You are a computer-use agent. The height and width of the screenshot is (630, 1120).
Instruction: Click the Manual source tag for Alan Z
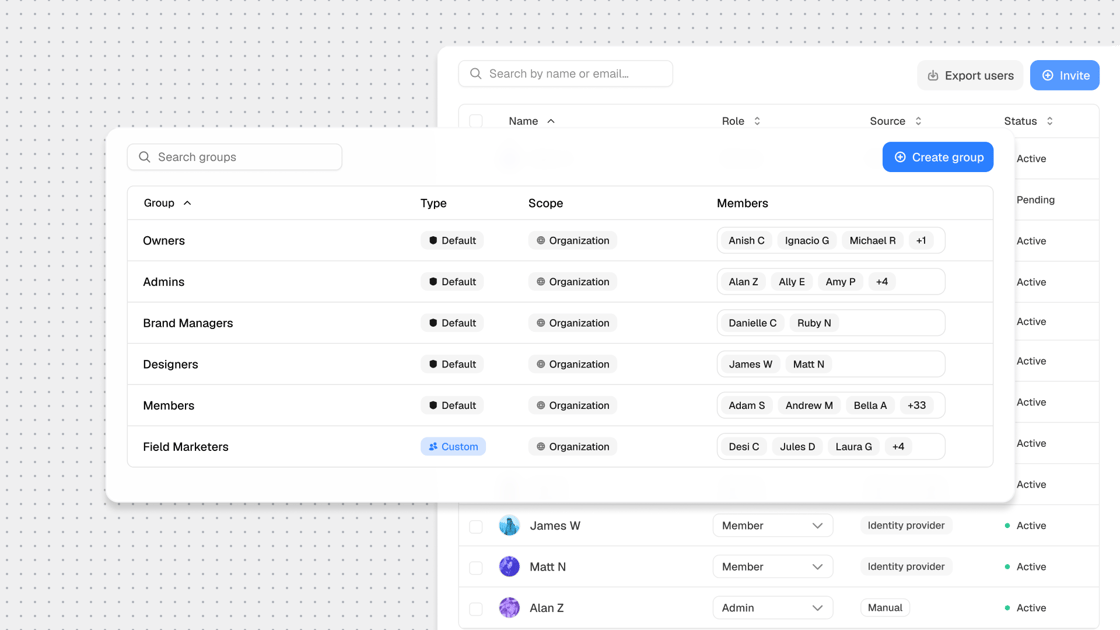[x=885, y=608]
